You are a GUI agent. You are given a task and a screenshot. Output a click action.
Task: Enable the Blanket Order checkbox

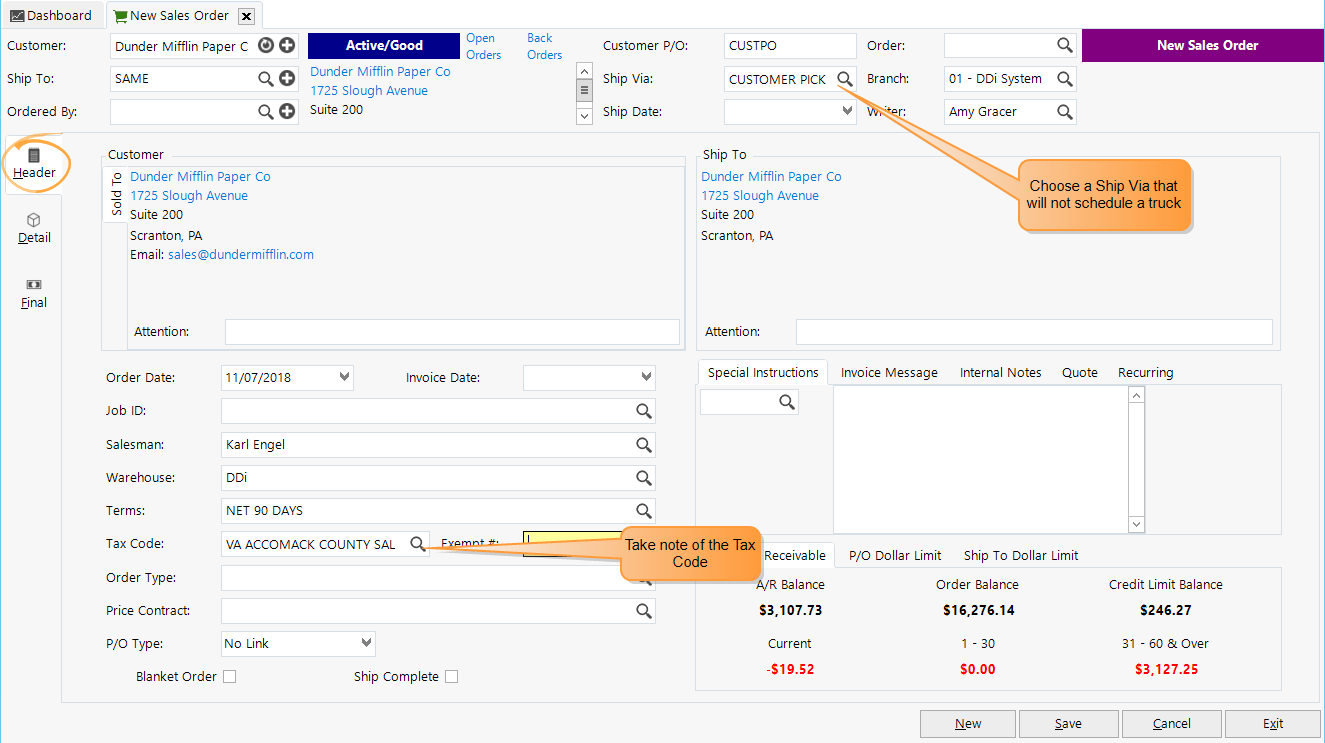point(229,676)
